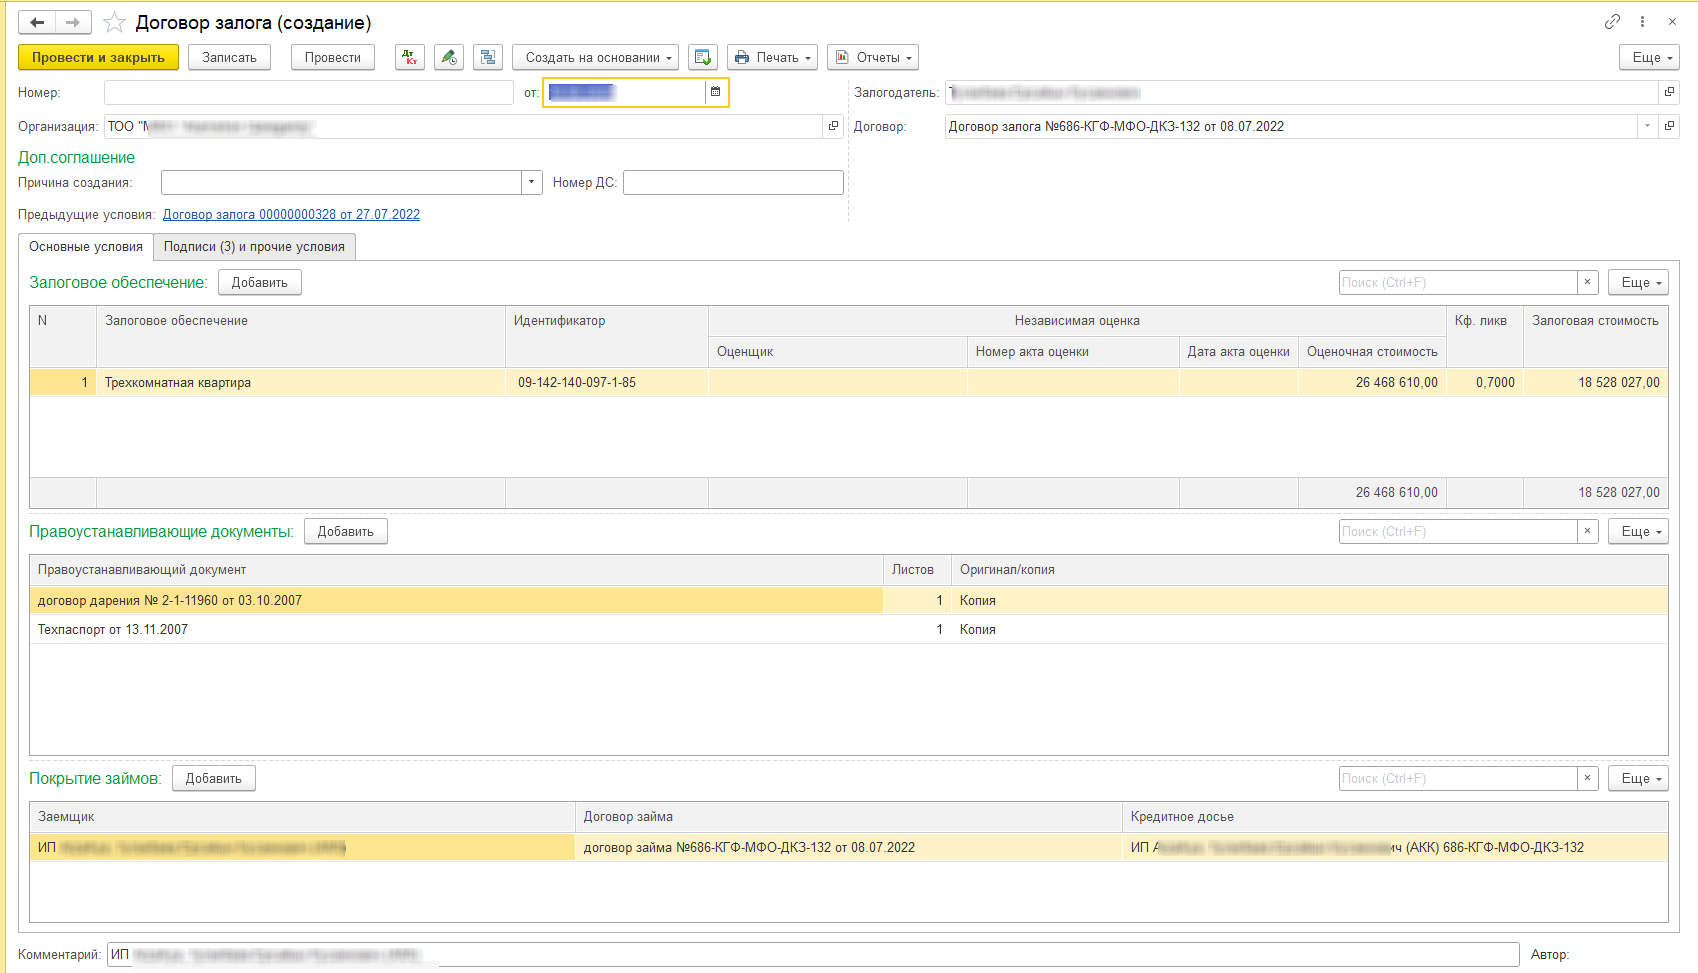Image resolution: width=1698 pixels, height=973 pixels.
Task: Click the Оригинал/копия column header
Action: click(1309, 569)
